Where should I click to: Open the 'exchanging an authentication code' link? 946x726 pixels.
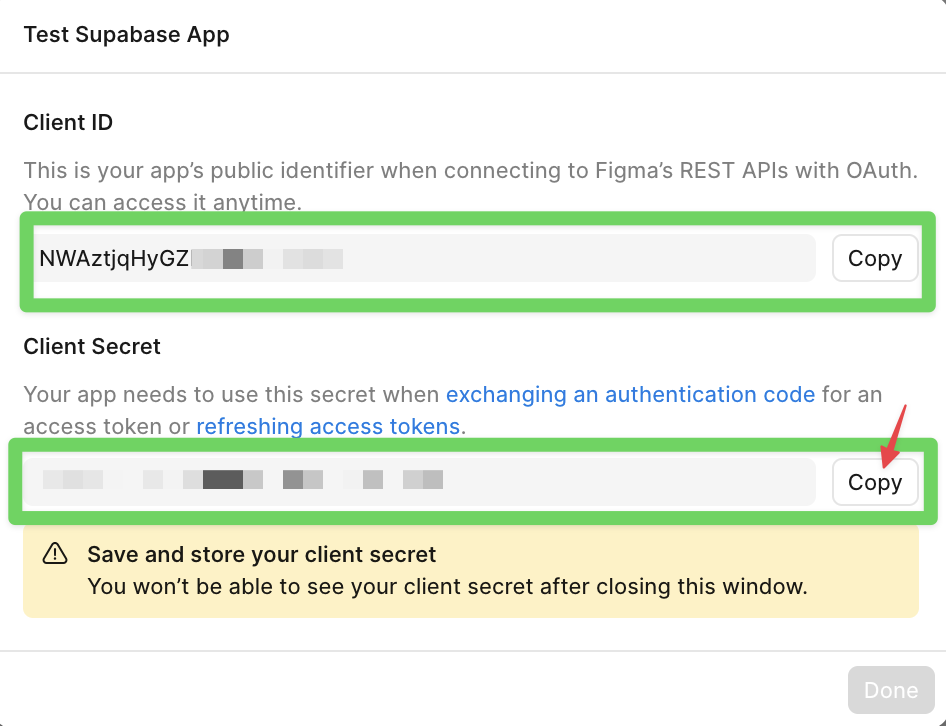[629, 394]
